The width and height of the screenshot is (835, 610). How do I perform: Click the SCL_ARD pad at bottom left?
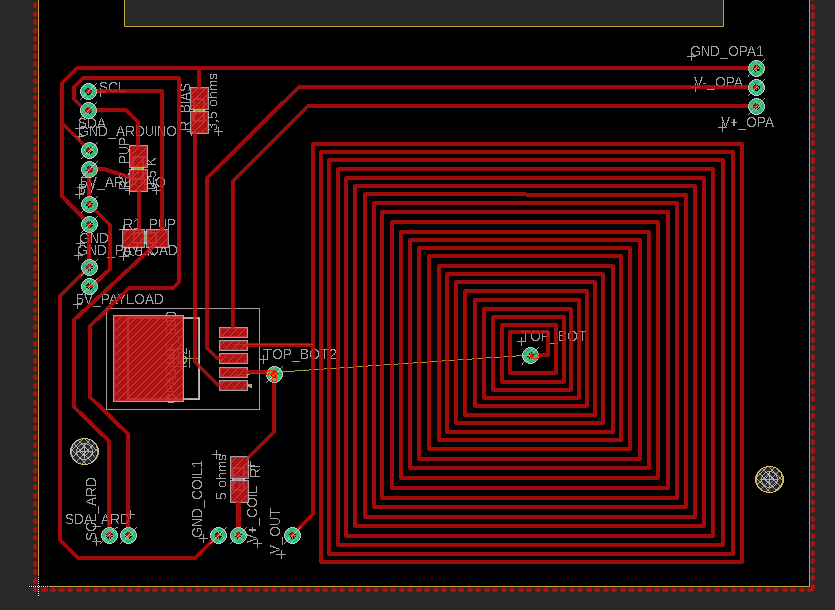(x=110, y=536)
